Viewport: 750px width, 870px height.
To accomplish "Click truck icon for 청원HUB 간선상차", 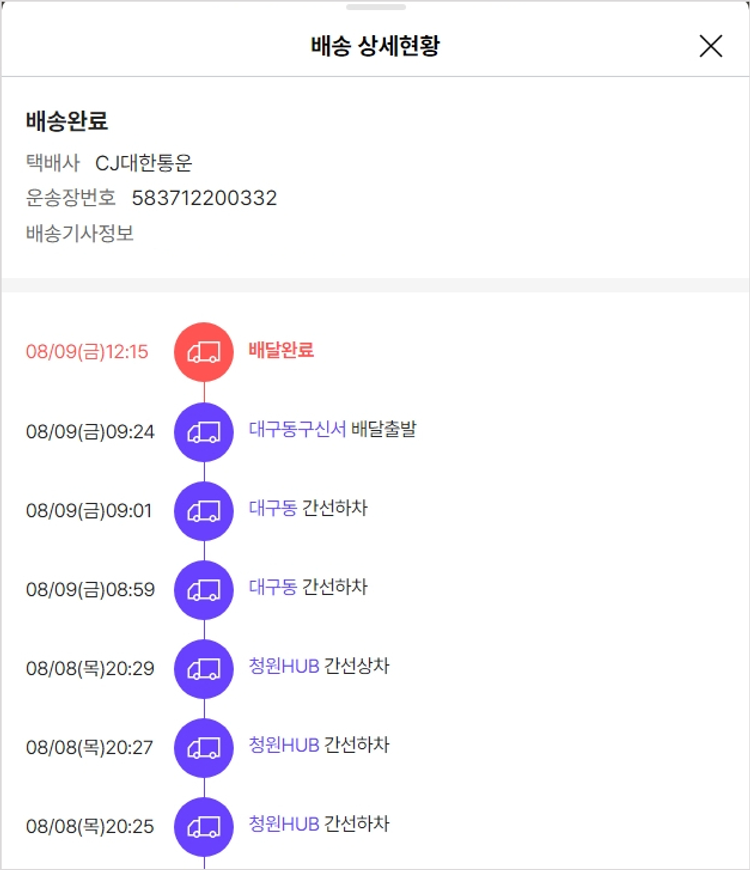I will 204,668.
